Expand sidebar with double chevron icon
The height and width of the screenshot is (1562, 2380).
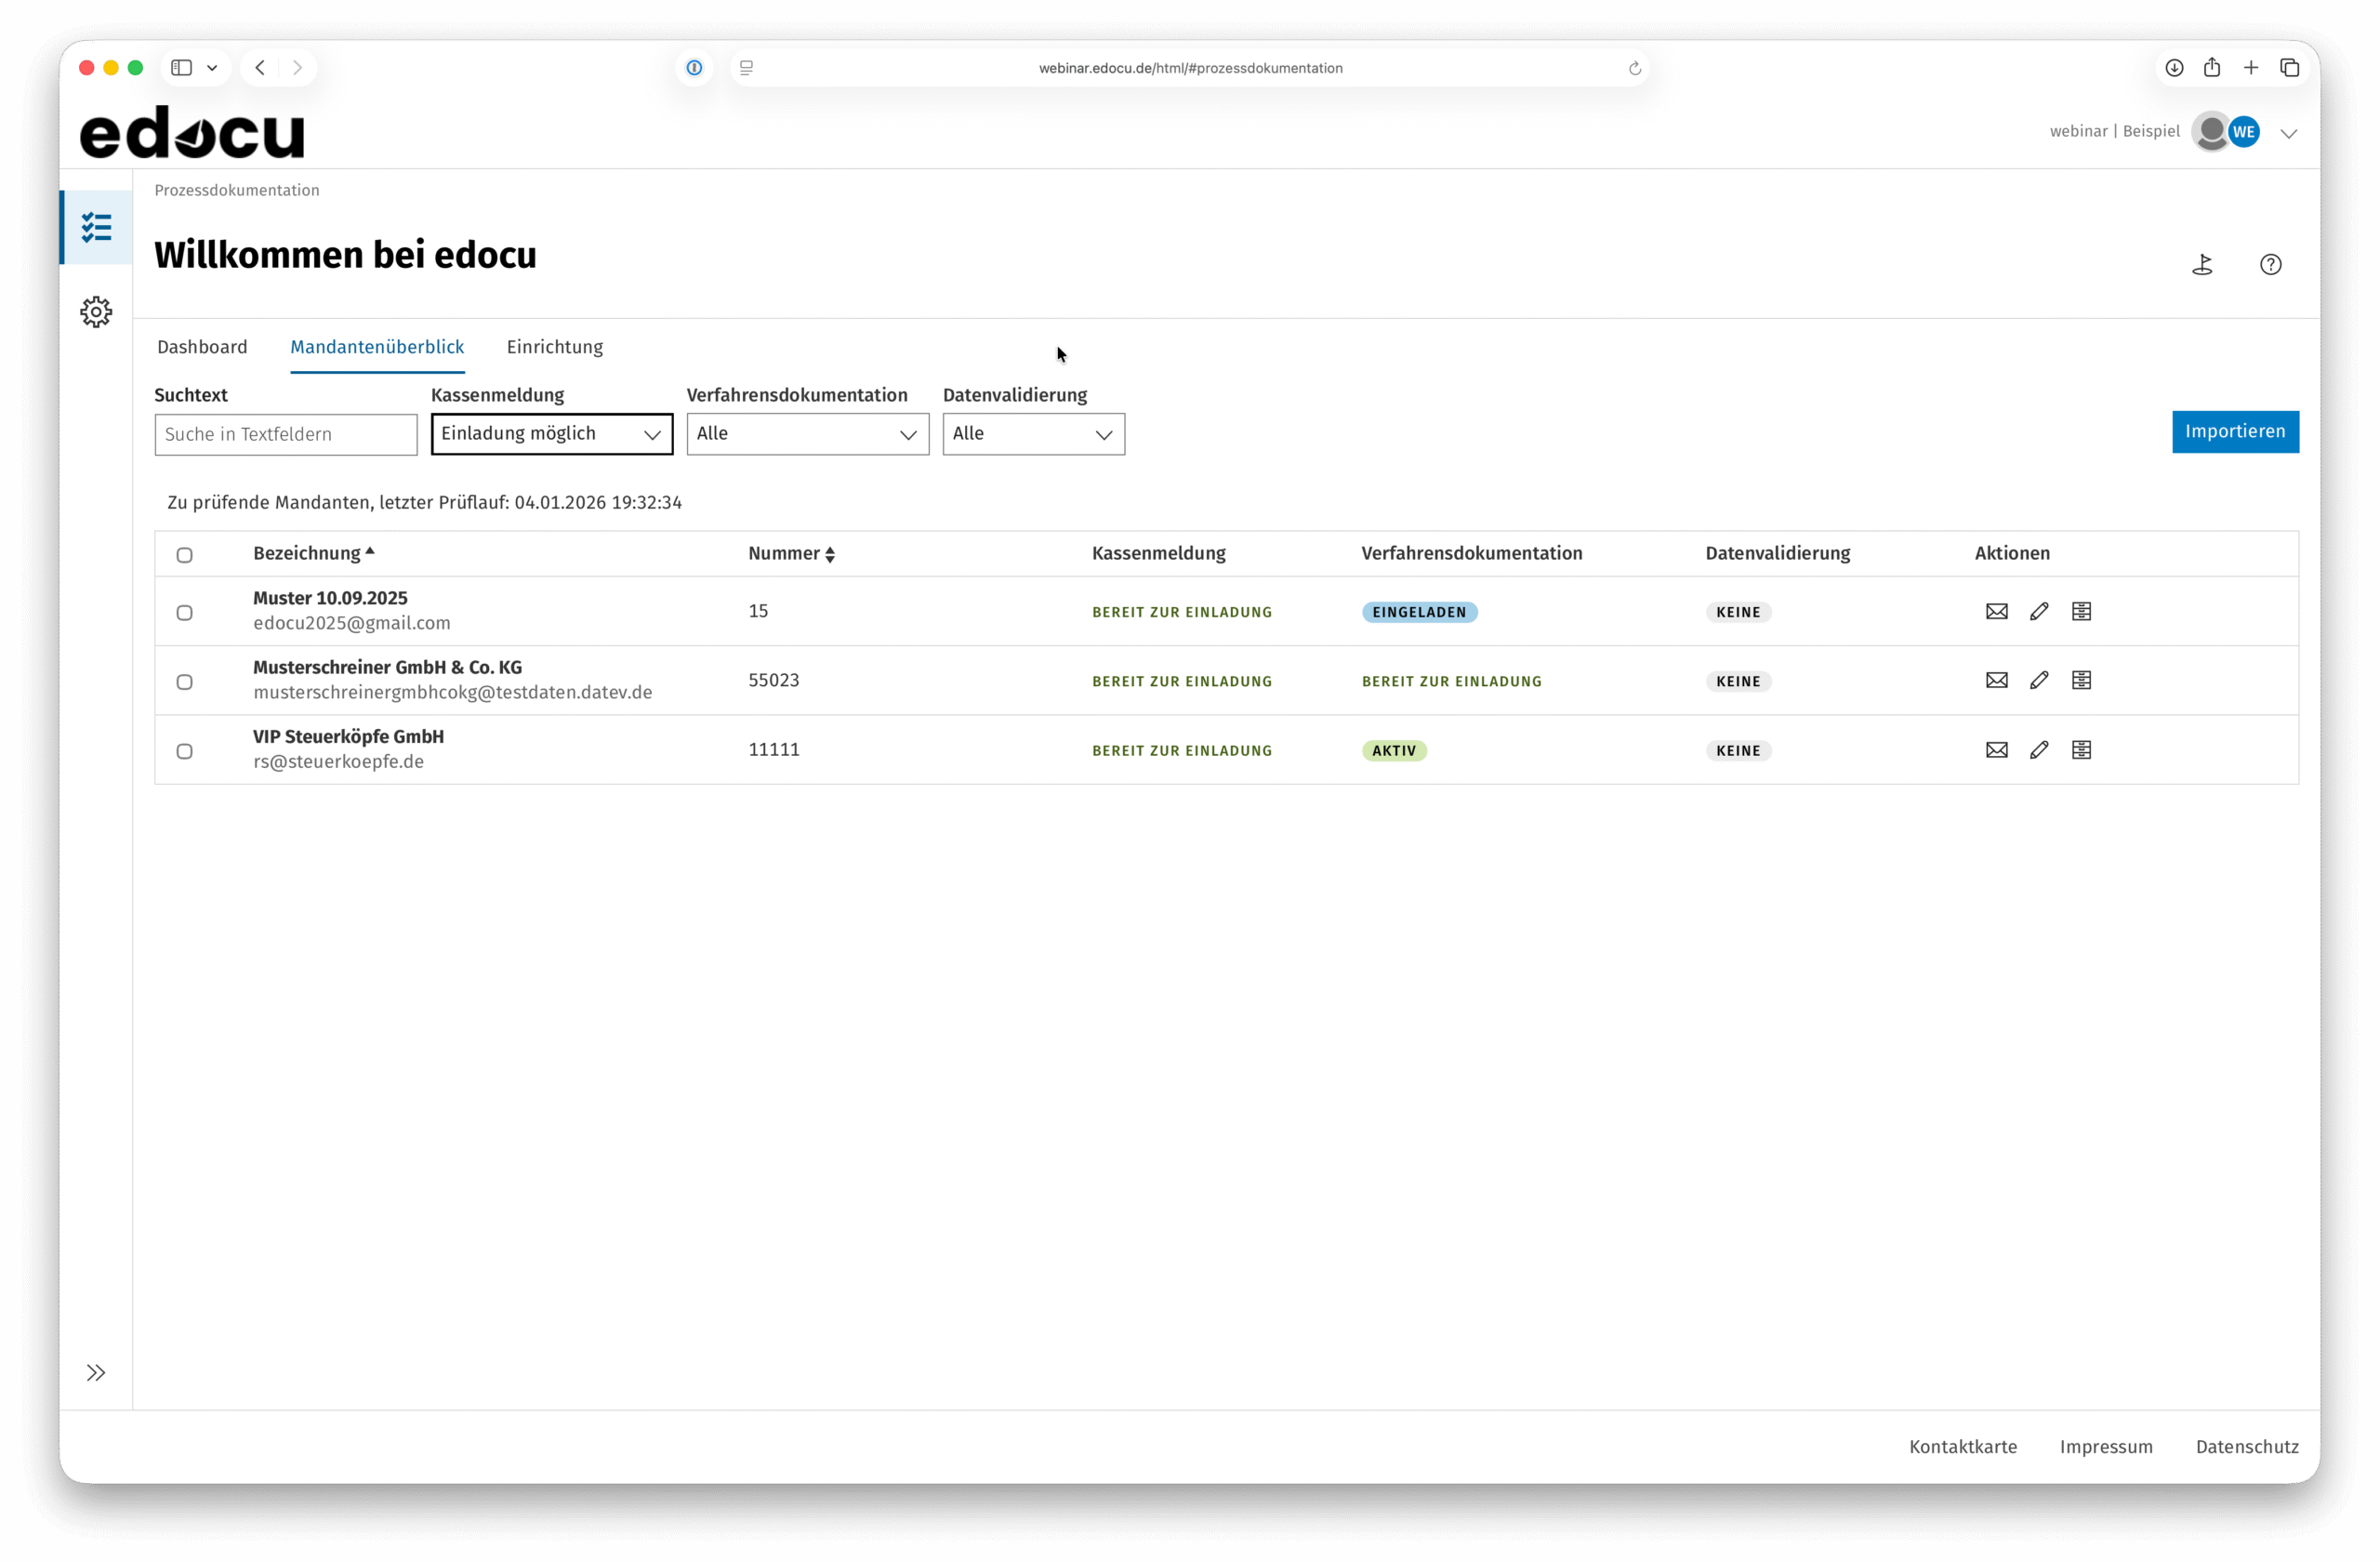click(x=96, y=1372)
